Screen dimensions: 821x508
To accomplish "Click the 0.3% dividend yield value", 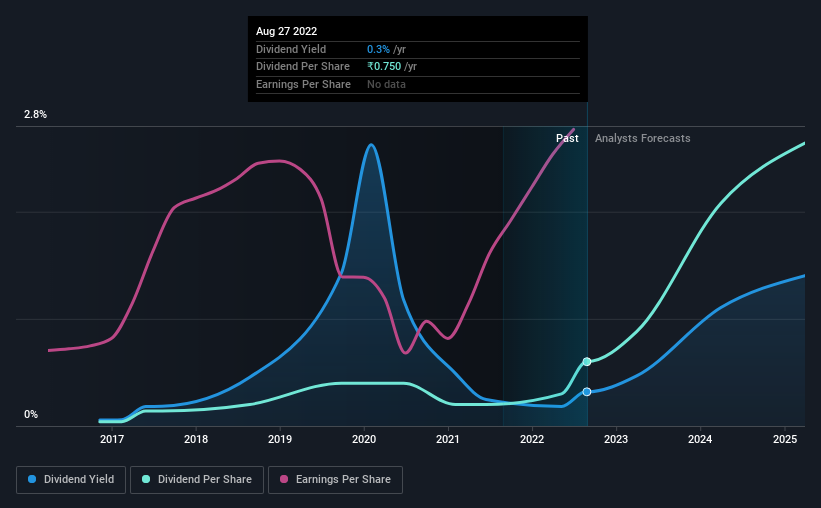I will [378, 49].
